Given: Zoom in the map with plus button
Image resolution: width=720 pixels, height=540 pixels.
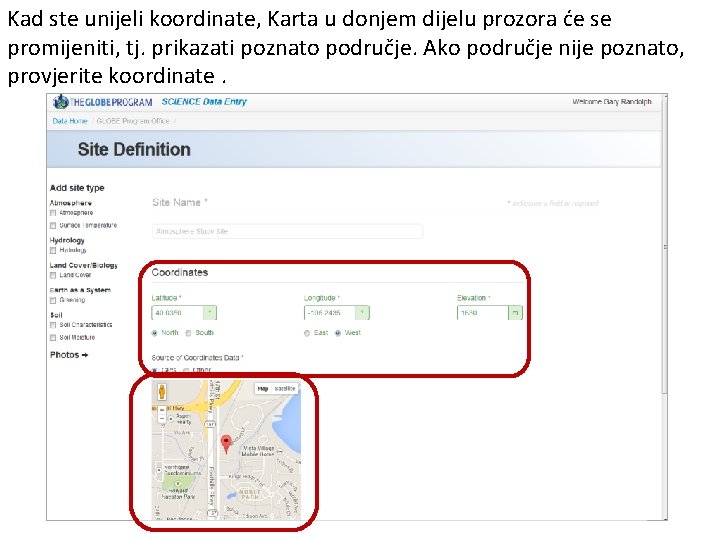Looking at the screenshot, I should [162, 410].
